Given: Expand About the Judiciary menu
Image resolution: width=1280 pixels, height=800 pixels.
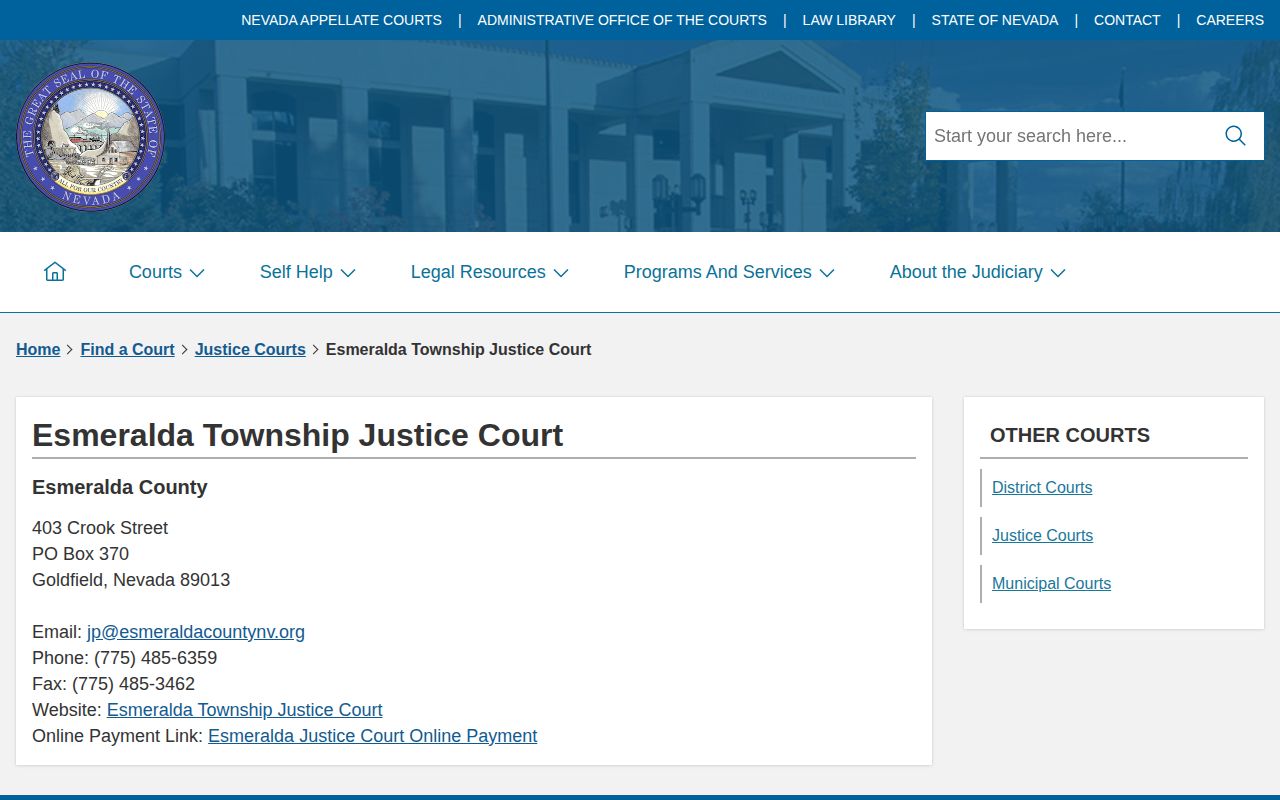Looking at the screenshot, I should 978,272.
